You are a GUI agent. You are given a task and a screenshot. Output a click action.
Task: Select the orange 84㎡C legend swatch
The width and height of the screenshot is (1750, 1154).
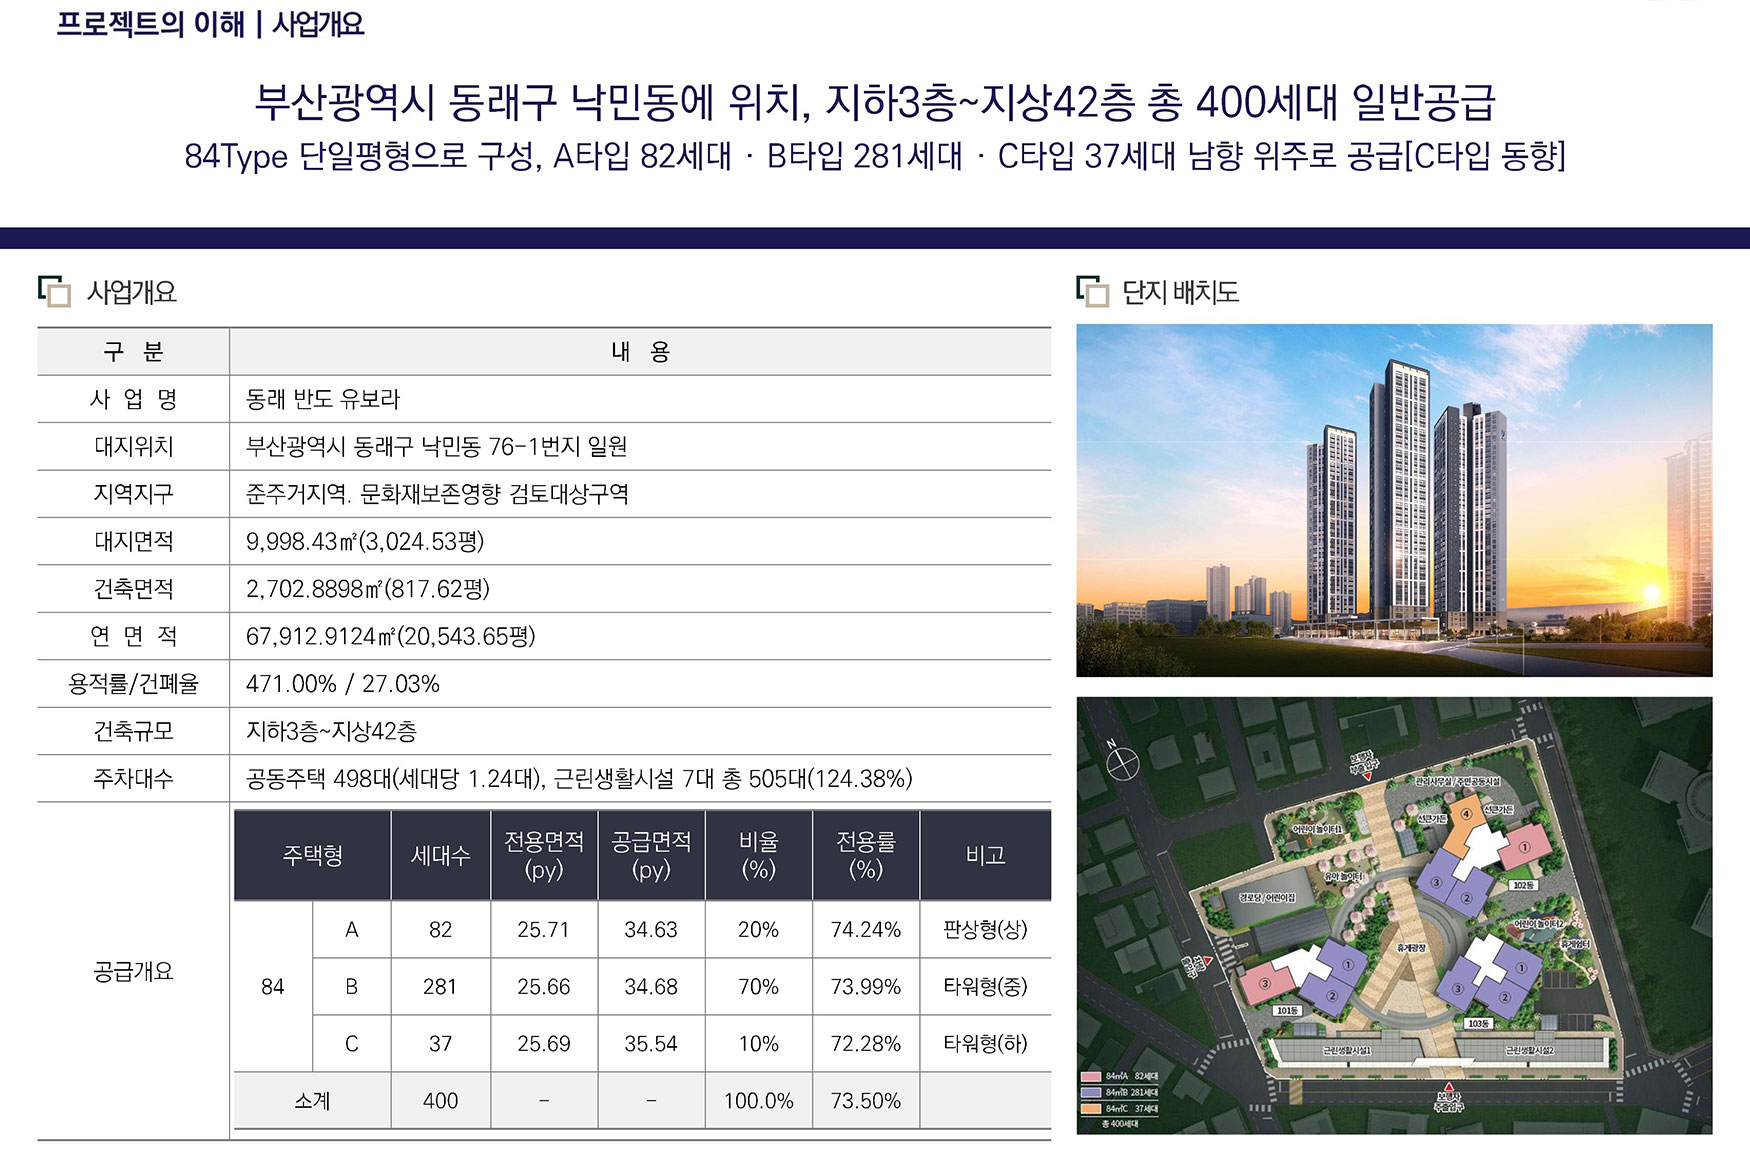coord(1091,1109)
